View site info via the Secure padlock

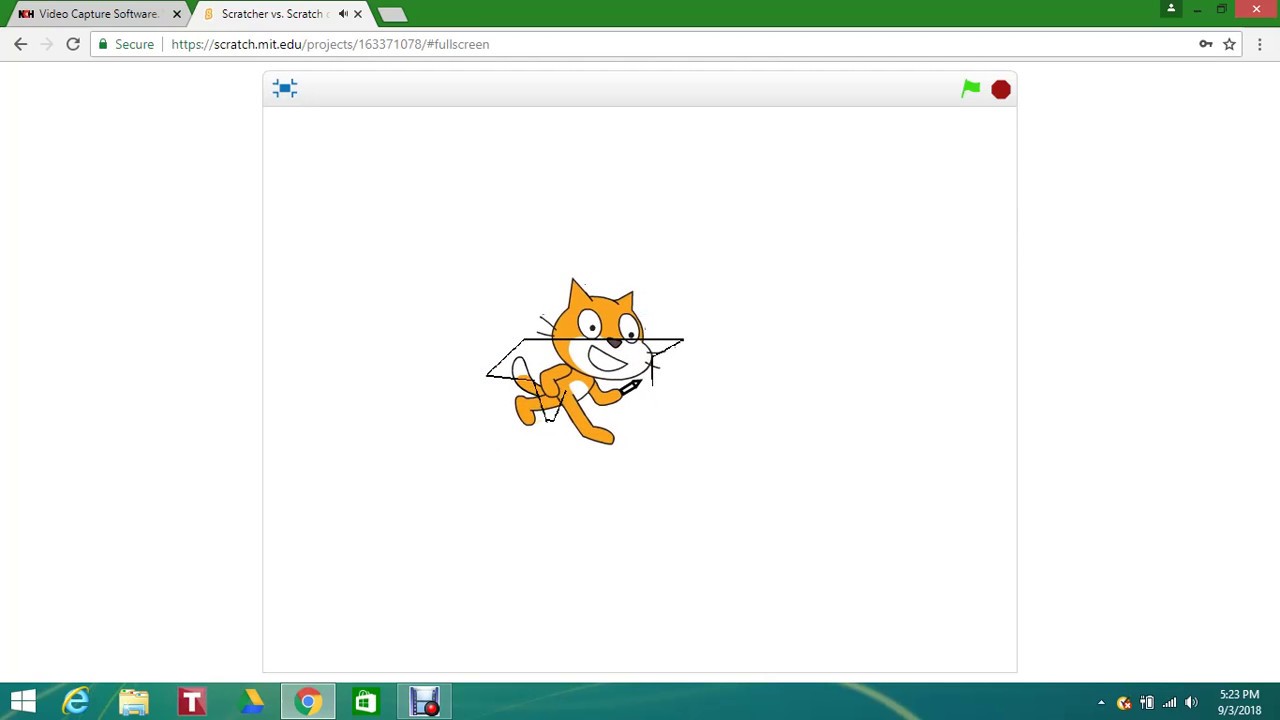126,44
